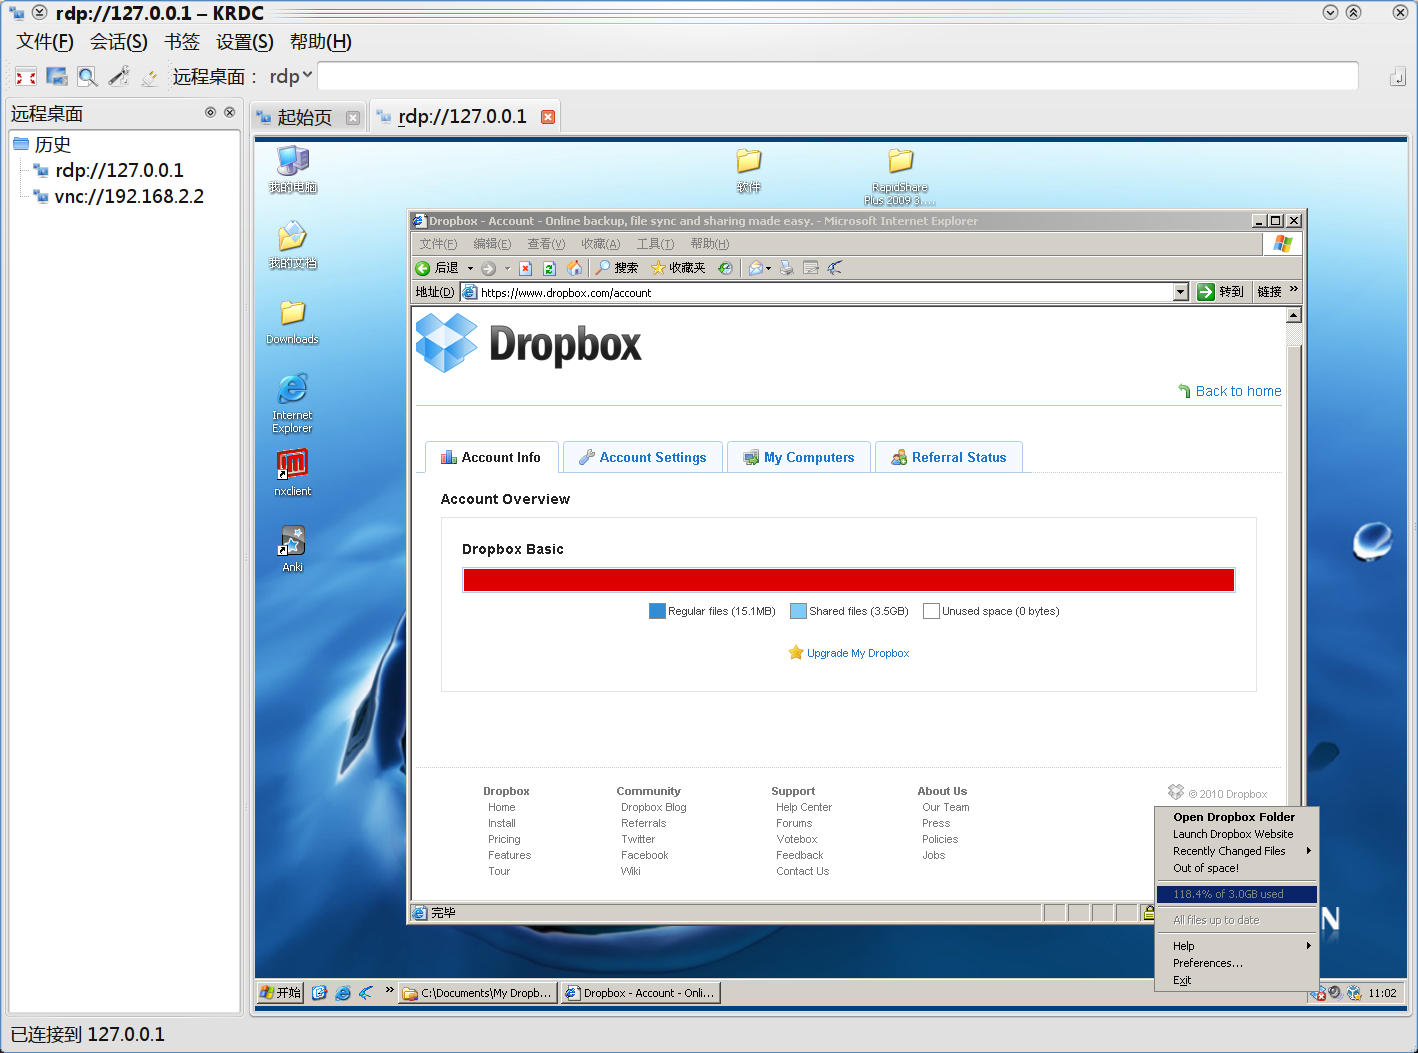Click the Back to home link

click(x=1238, y=391)
